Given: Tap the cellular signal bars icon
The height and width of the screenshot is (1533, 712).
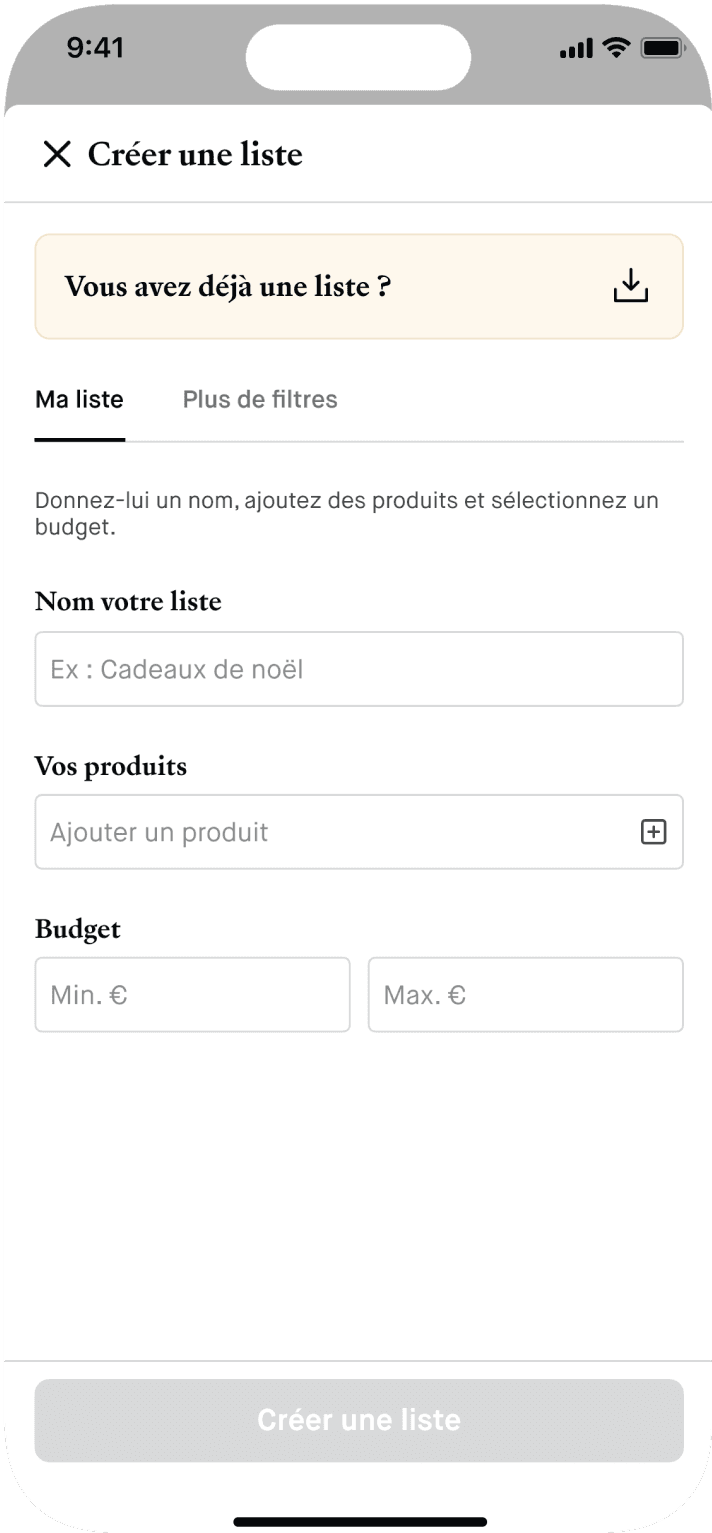Looking at the screenshot, I should coord(576,48).
